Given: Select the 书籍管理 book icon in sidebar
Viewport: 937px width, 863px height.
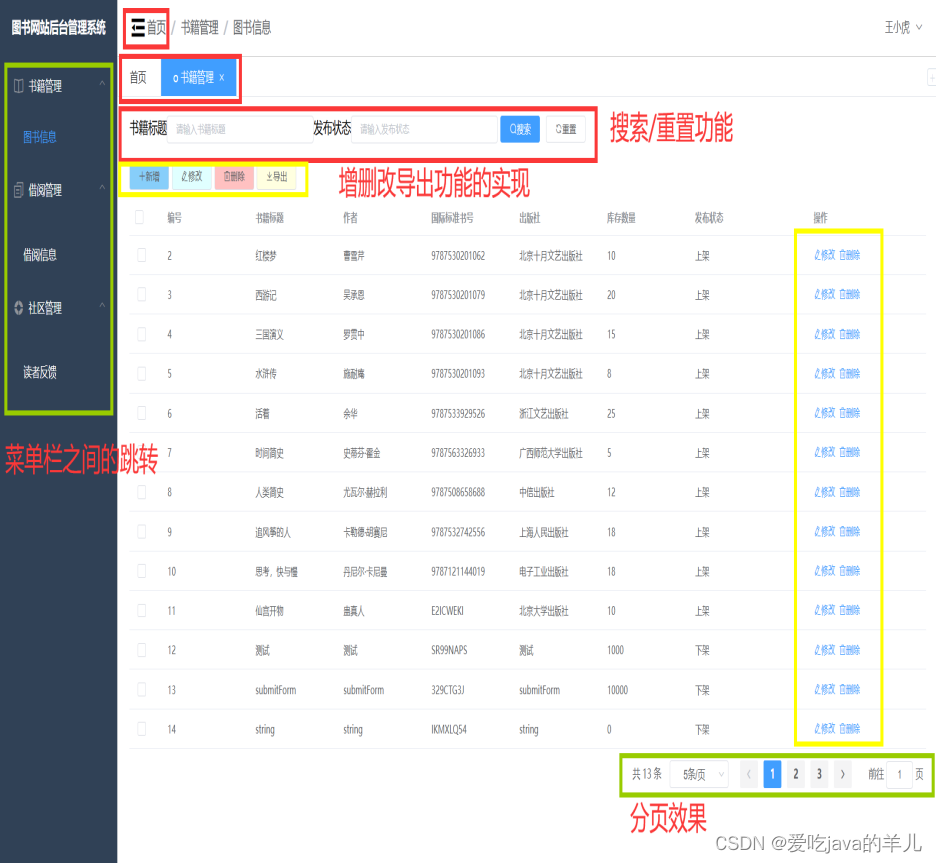Looking at the screenshot, I should click(18, 86).
